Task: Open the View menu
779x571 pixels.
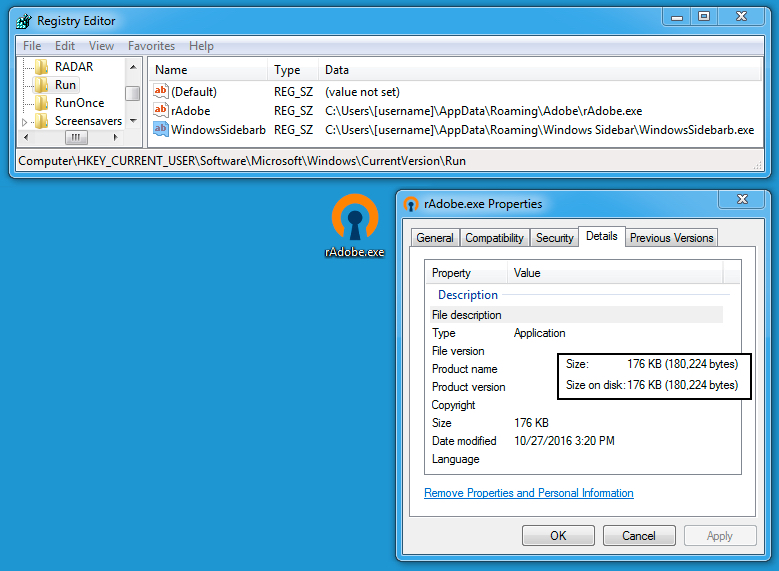Action: tap(101, 46)
